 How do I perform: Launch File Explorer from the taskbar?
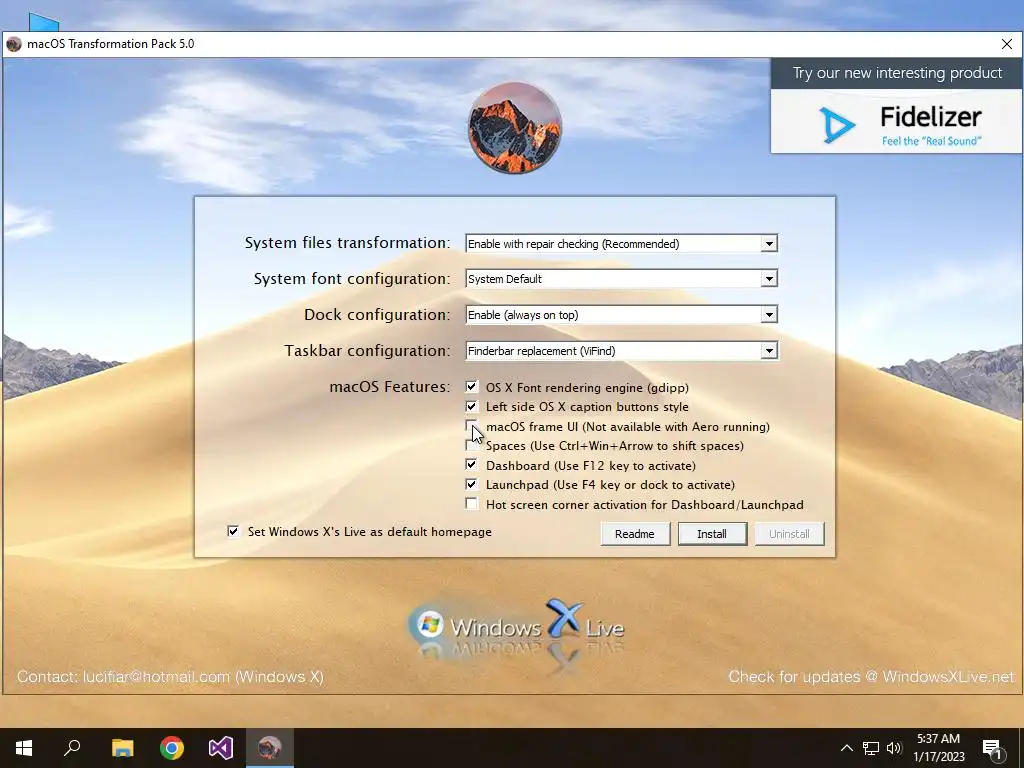tap(122, 748)
